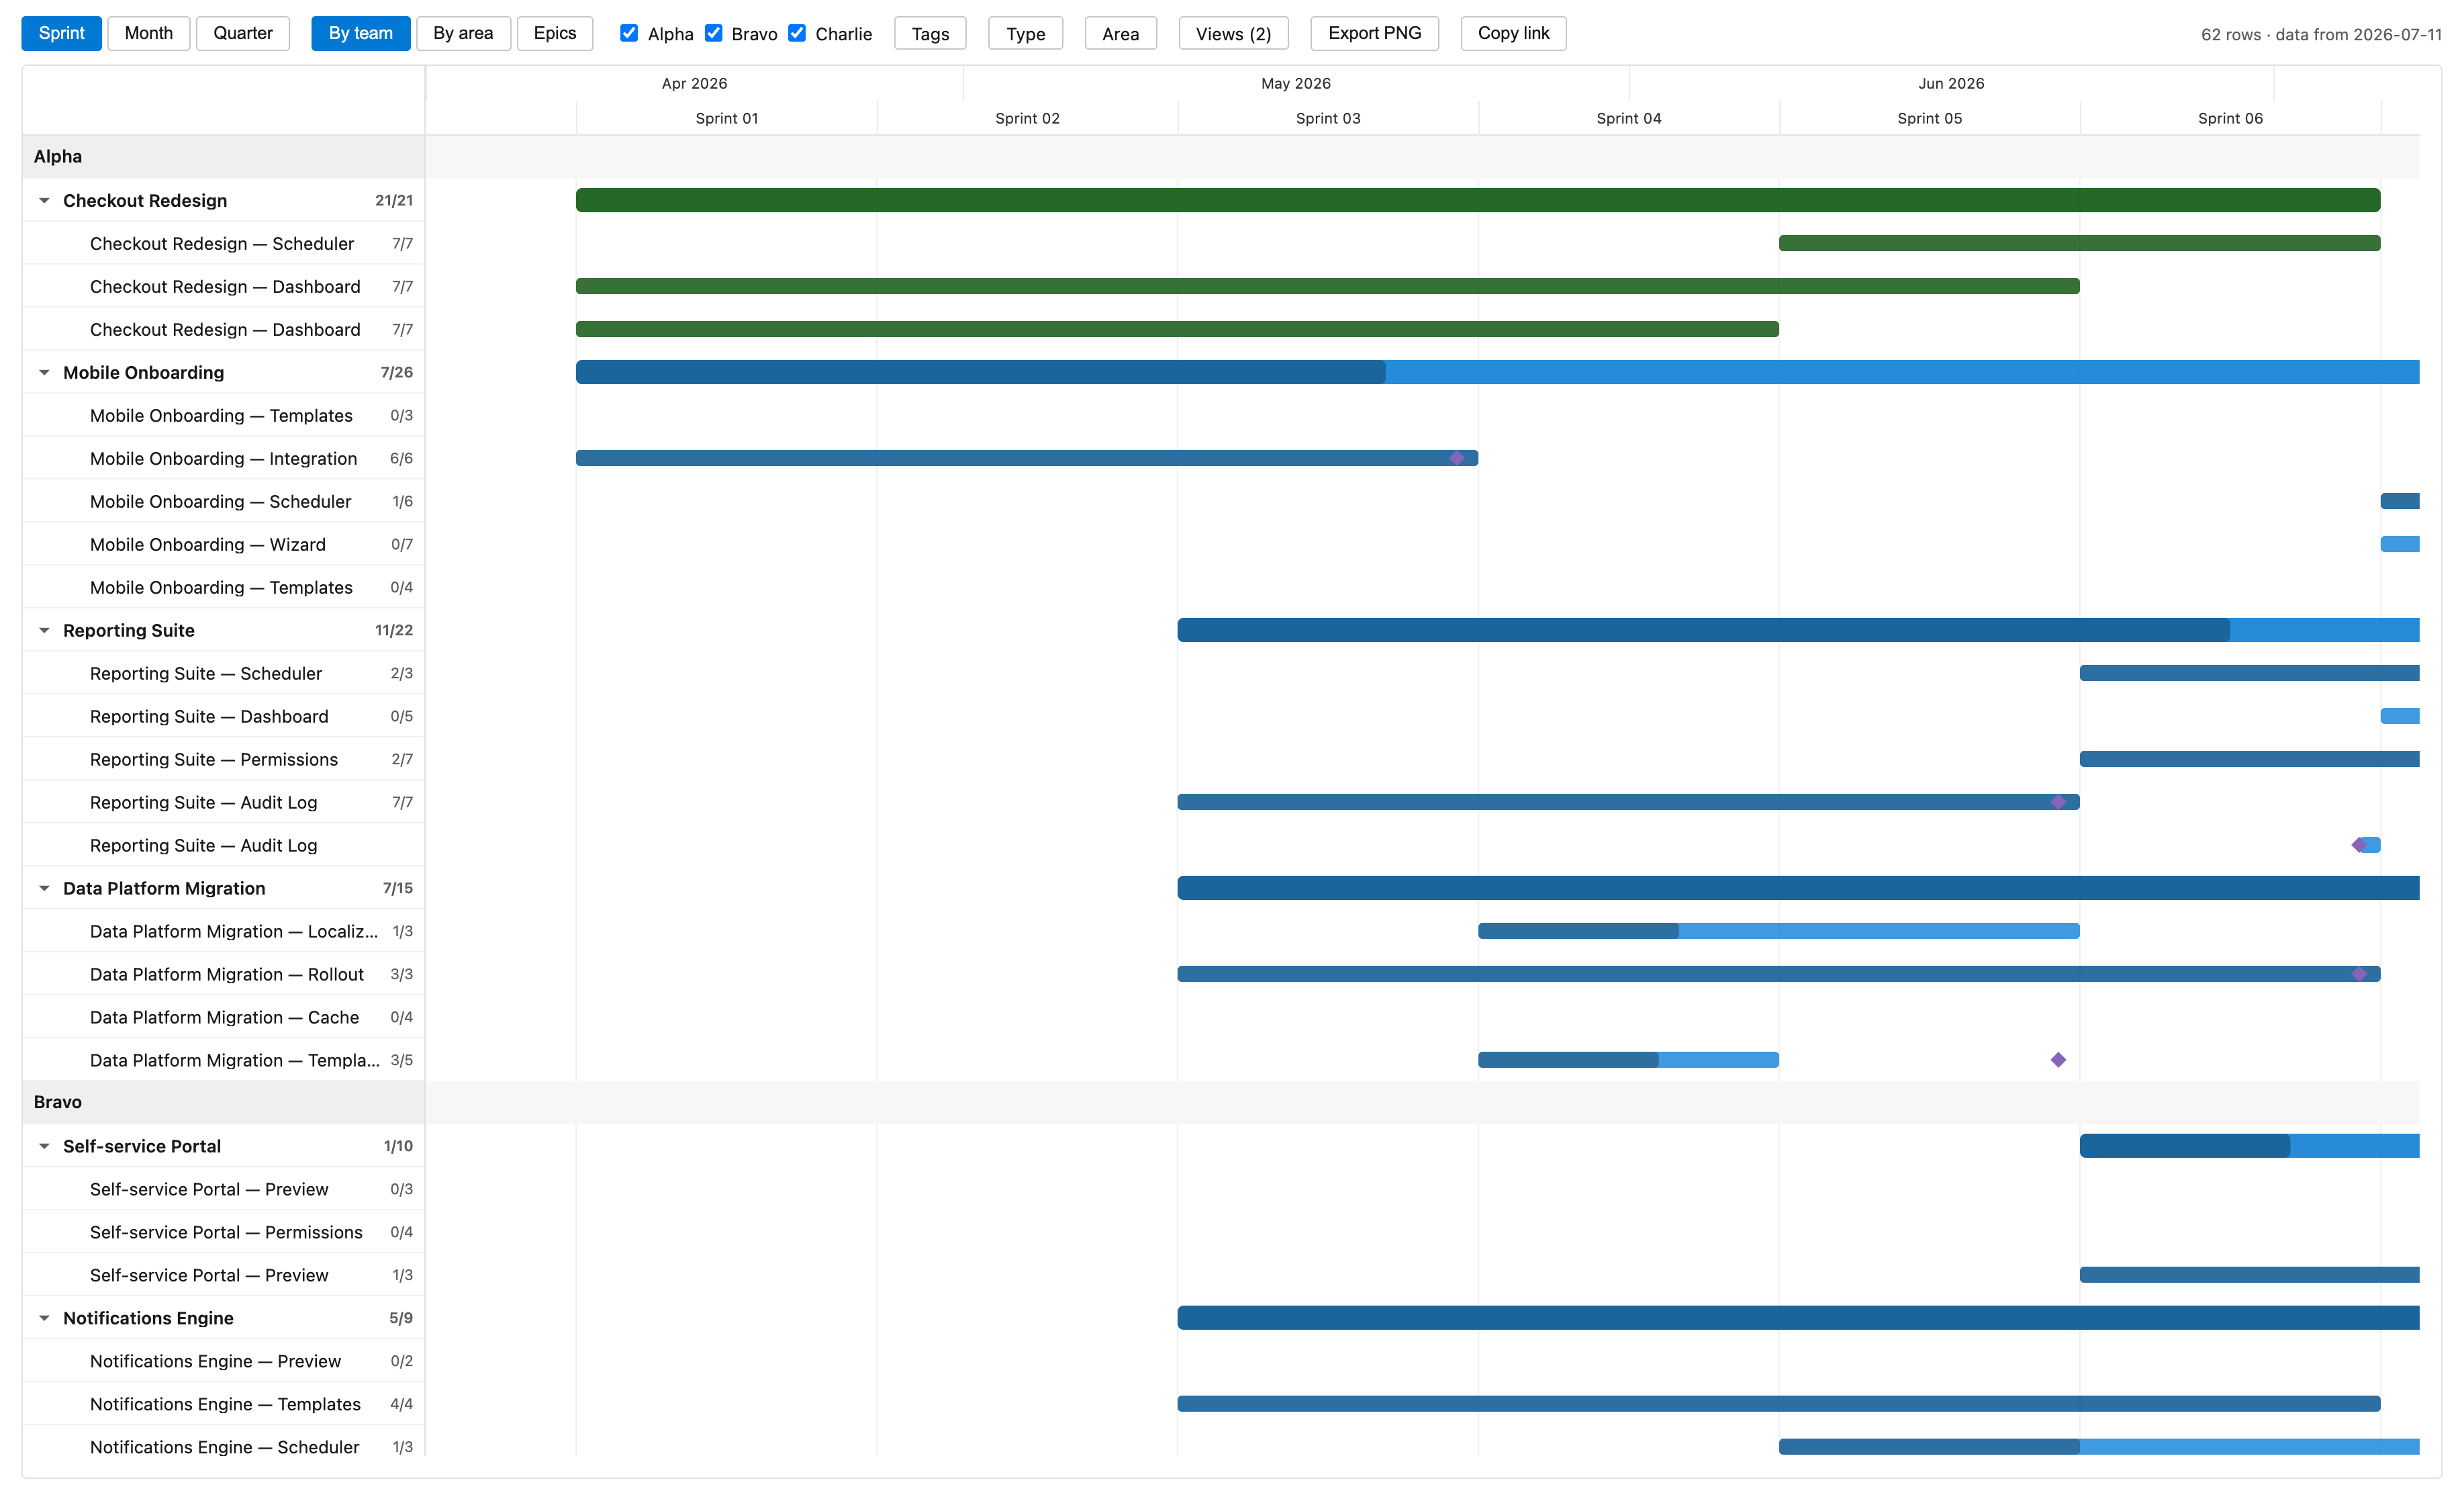This screenshot has height=1495, width=2464.
Task: Click the Mobile Onboarding epic progress bar
Action: click(1498, 372)
